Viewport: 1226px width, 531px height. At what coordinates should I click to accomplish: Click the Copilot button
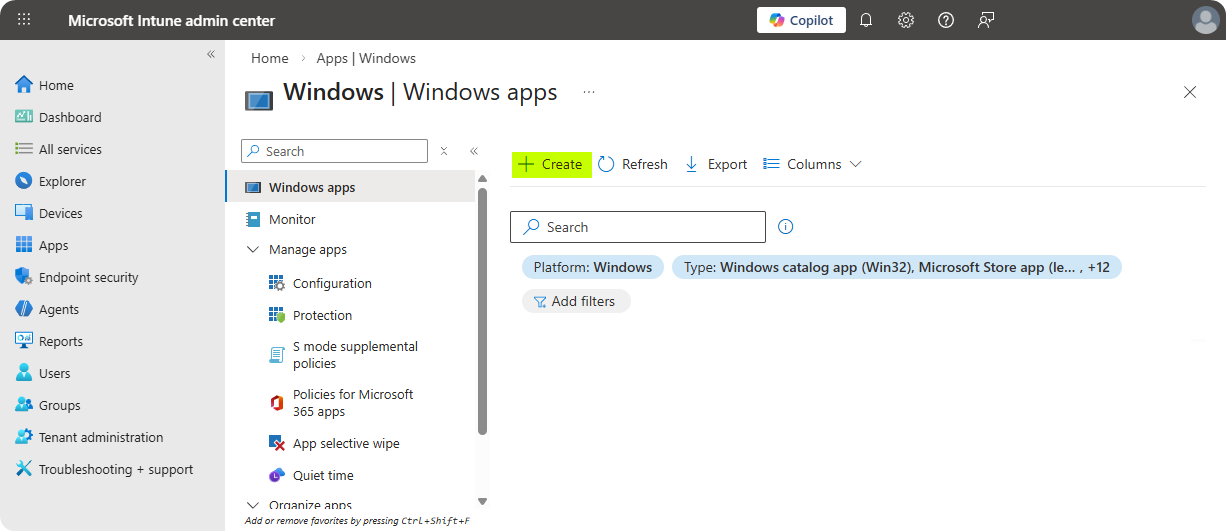pyautogui.click(x=801, y=20)
